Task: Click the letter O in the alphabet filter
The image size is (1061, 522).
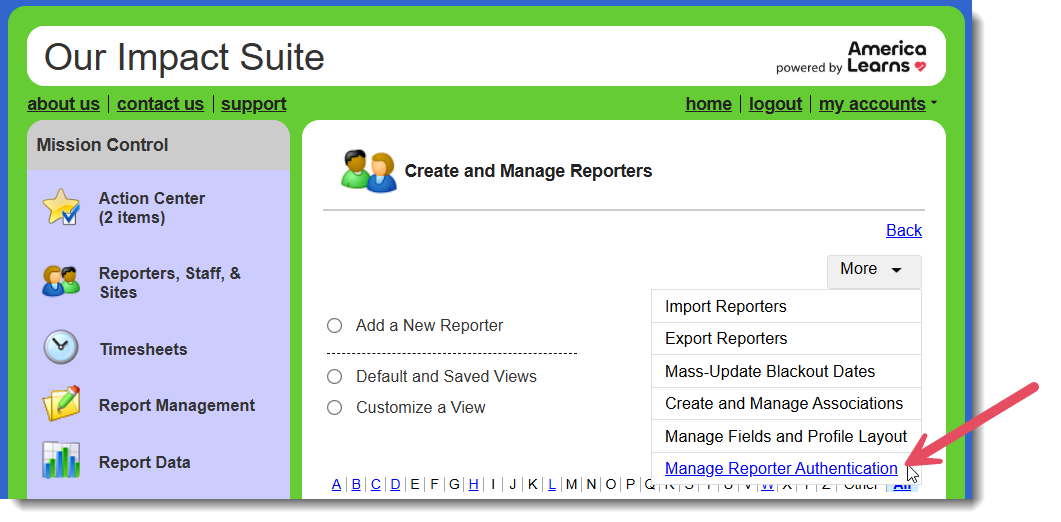Action: [611, 484]
